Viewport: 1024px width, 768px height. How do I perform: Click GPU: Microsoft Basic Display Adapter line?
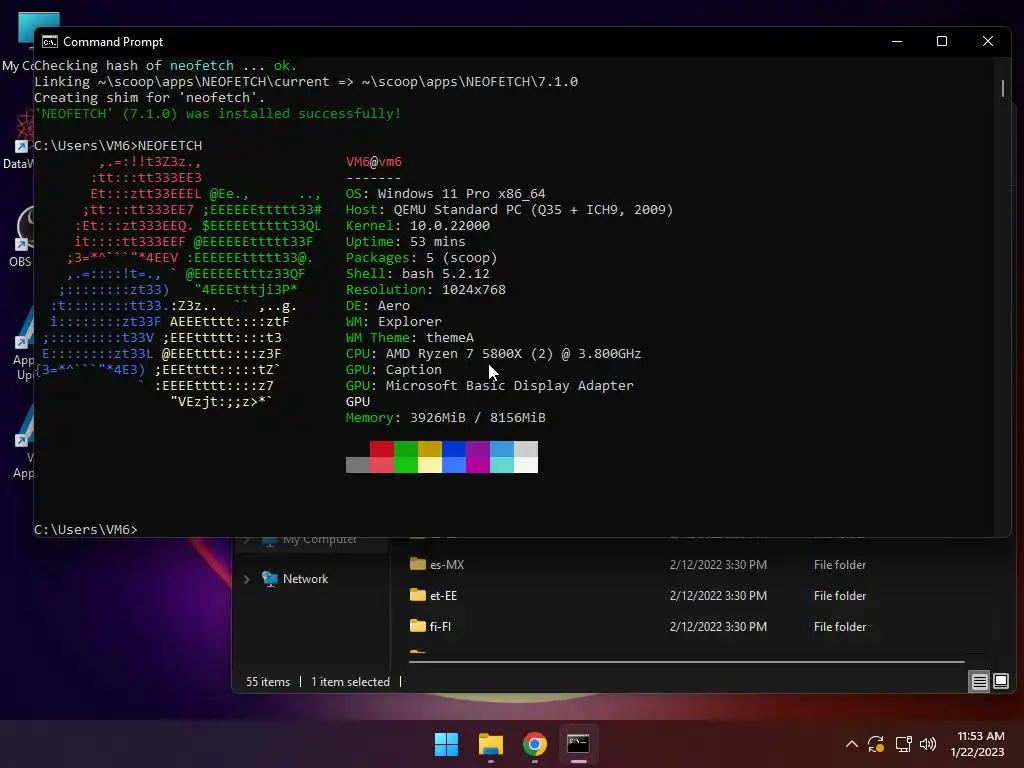tap(489, 386)
